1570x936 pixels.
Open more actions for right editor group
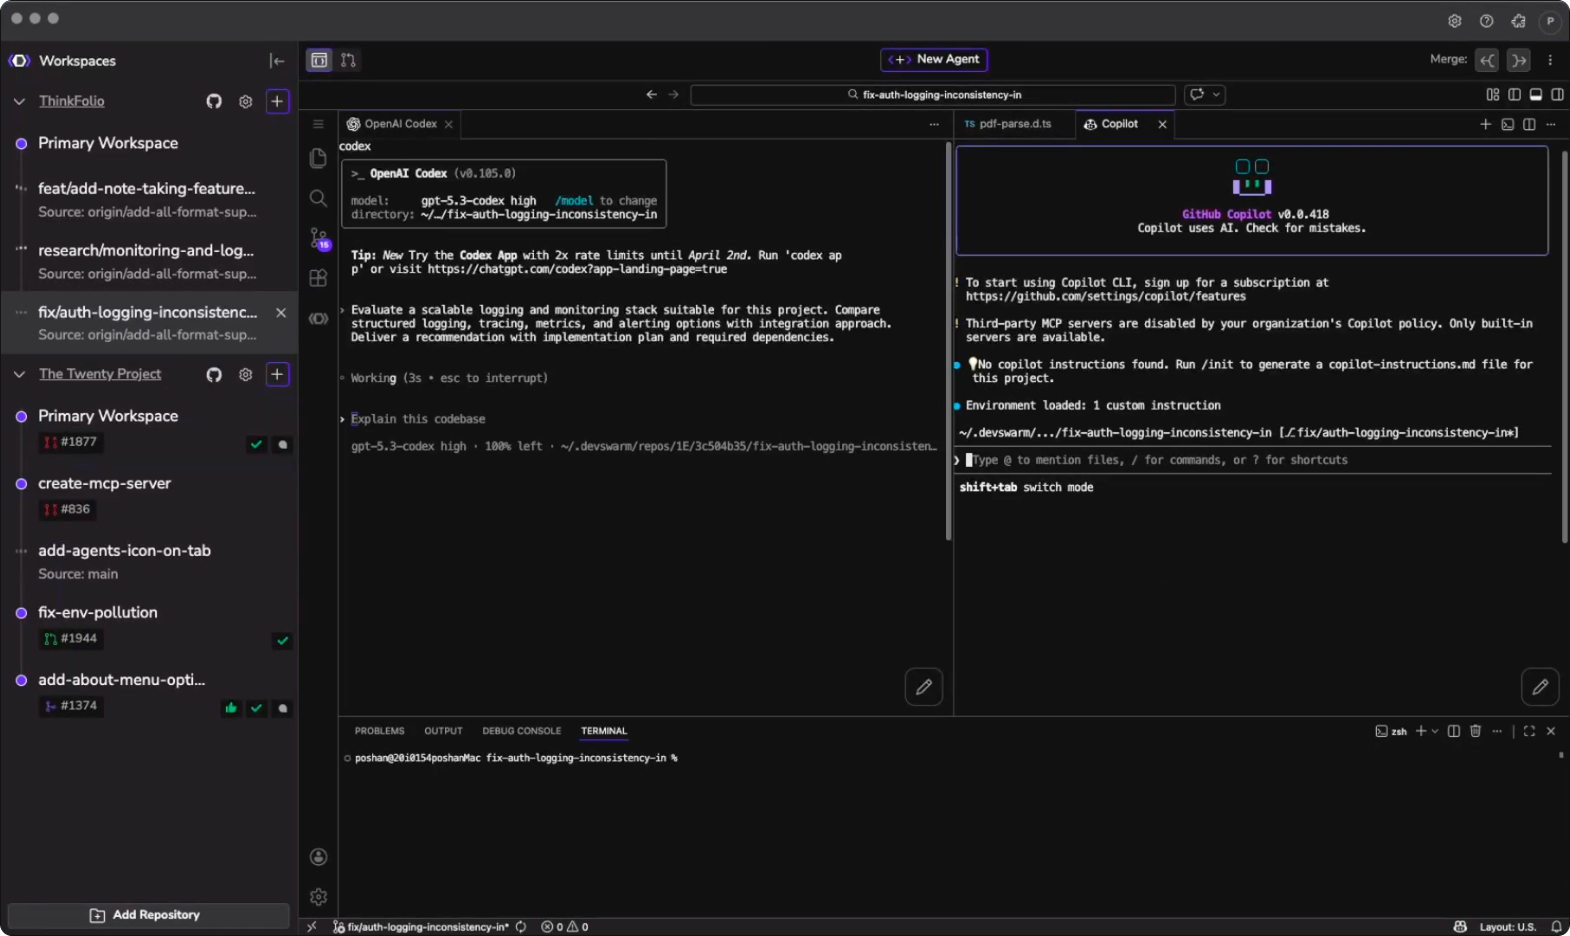pyautogui.click(x=1551, y=125)
